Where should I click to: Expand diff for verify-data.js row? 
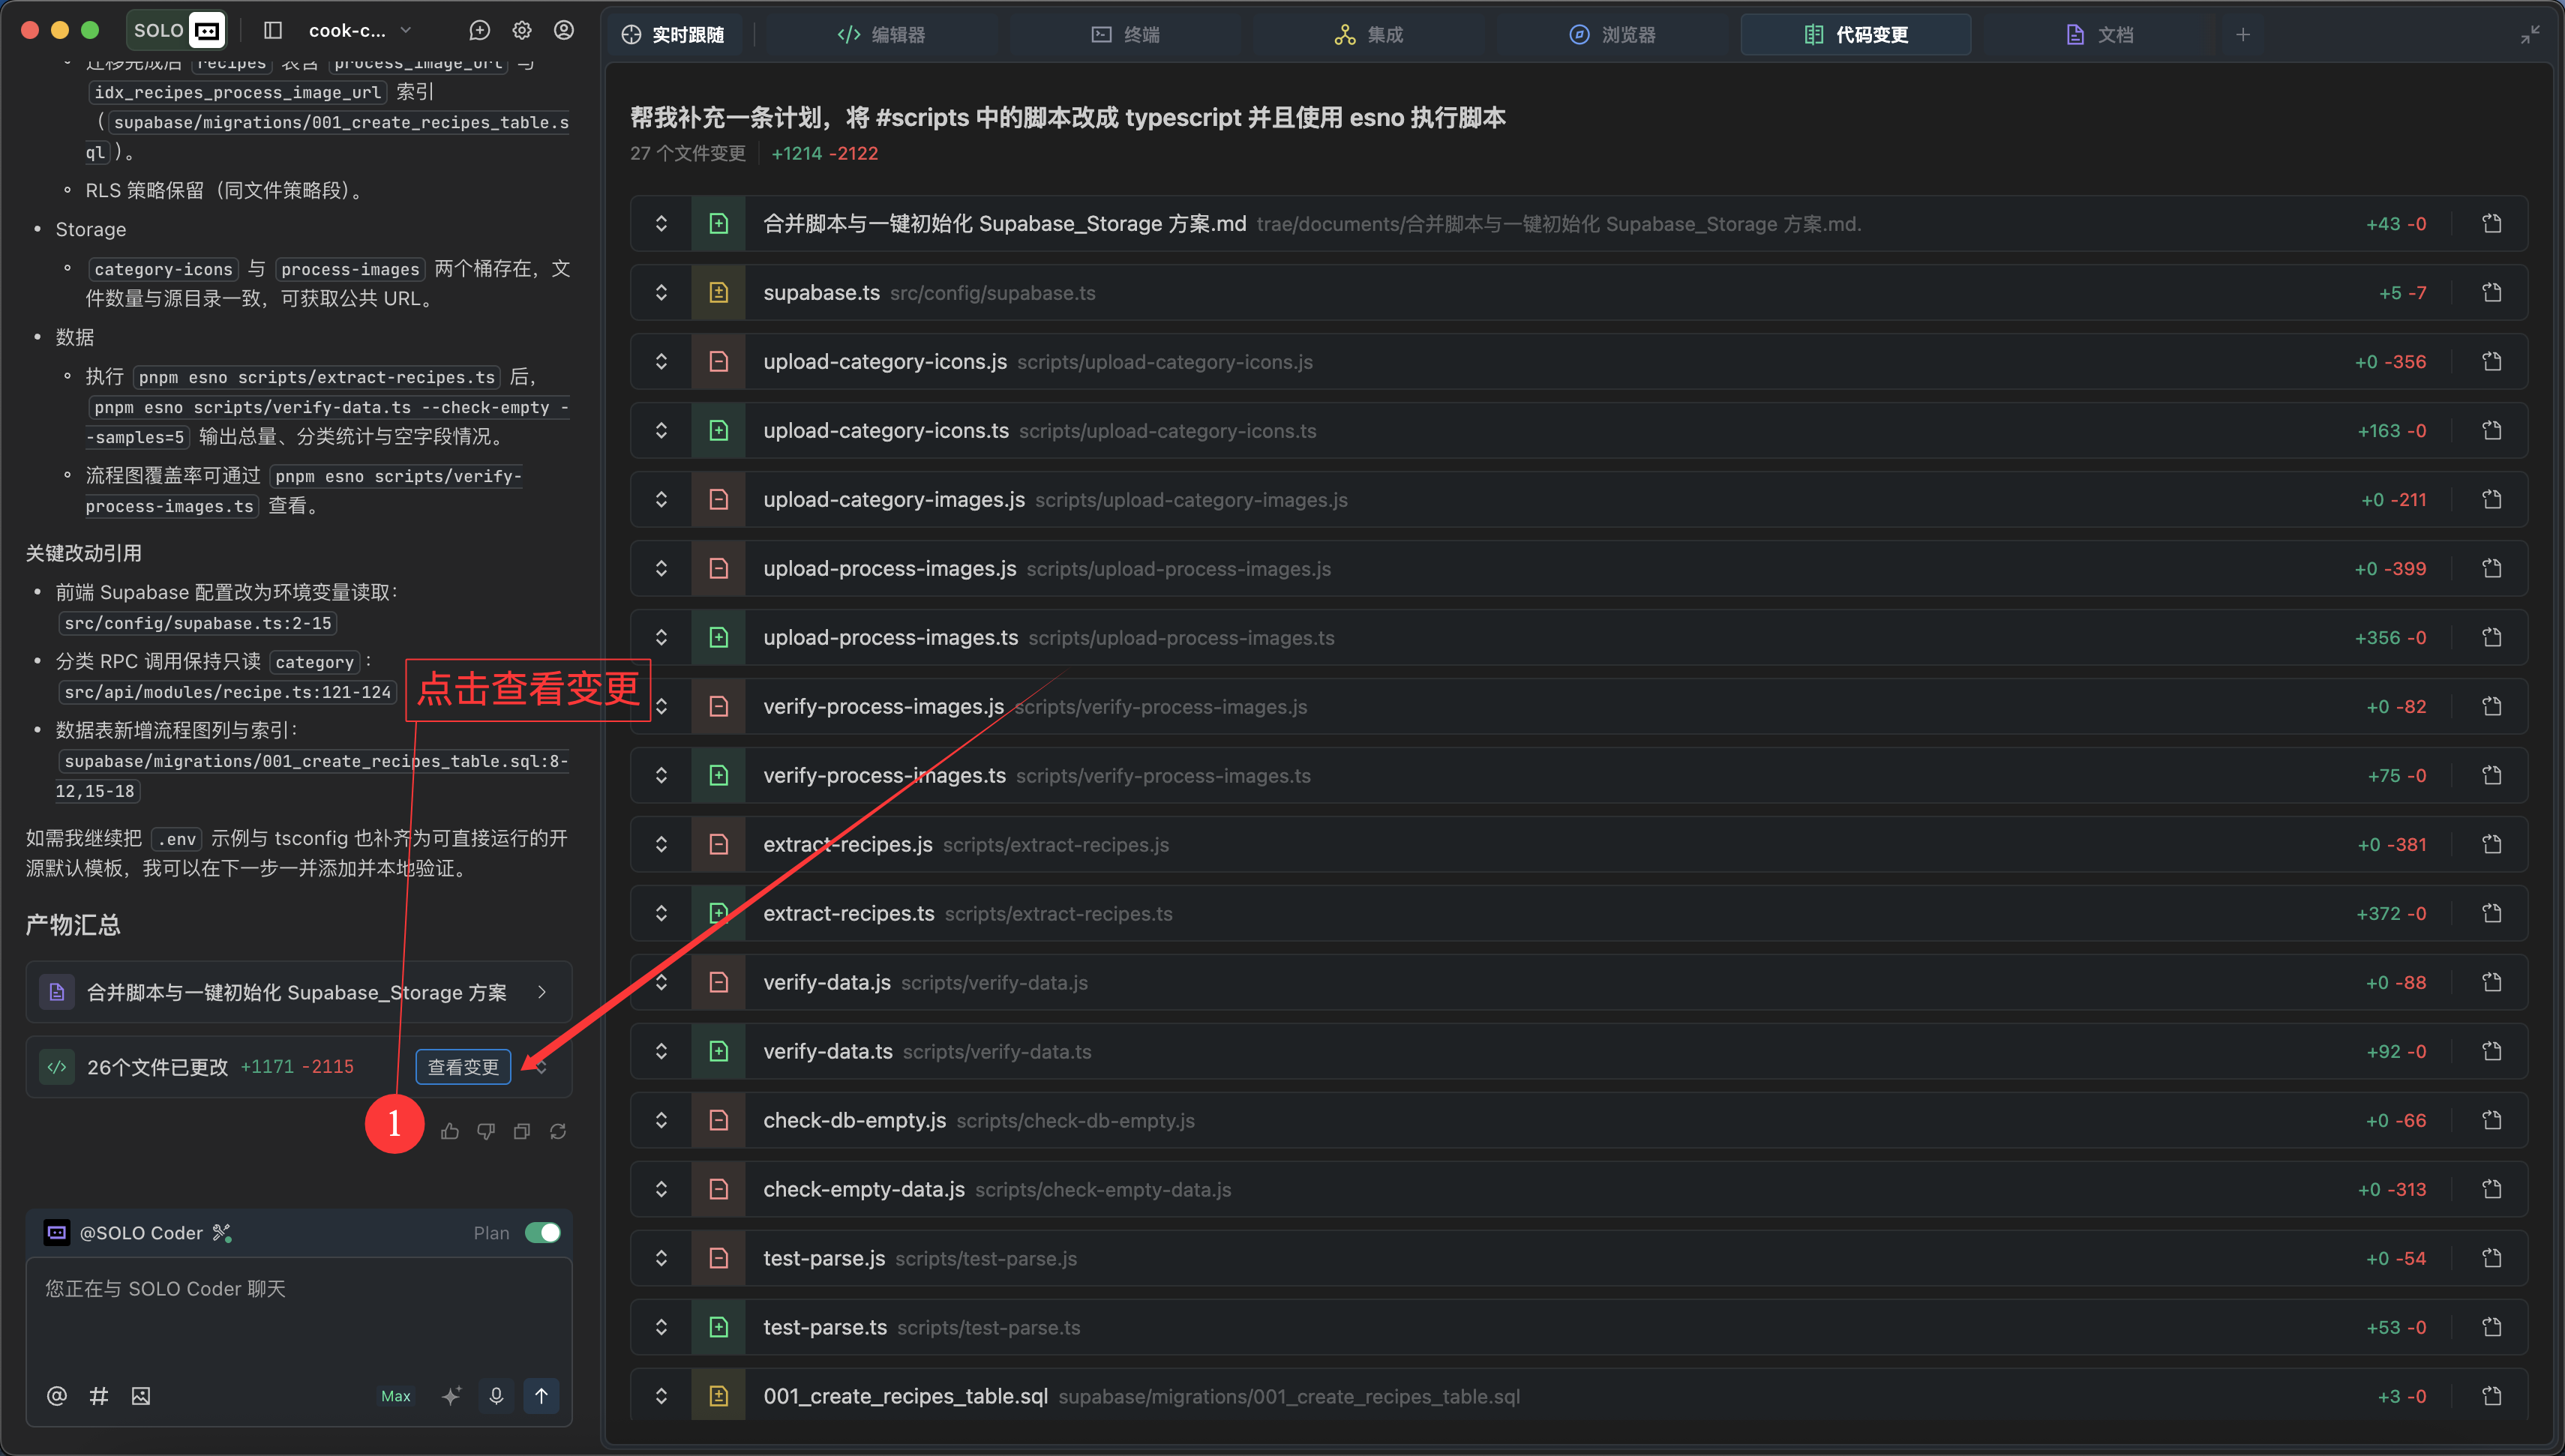[x=661, y=983]
